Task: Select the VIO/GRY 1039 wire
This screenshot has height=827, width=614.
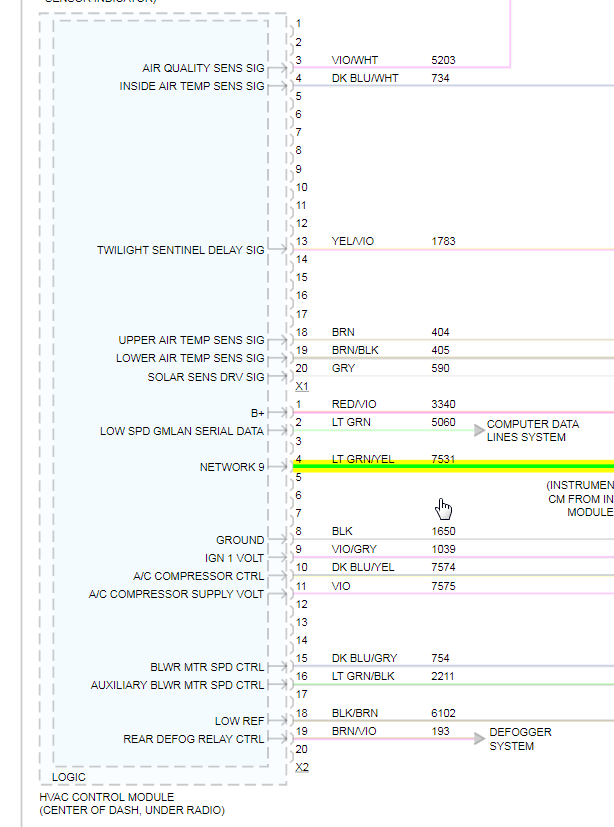Action: tap(454, 557)
